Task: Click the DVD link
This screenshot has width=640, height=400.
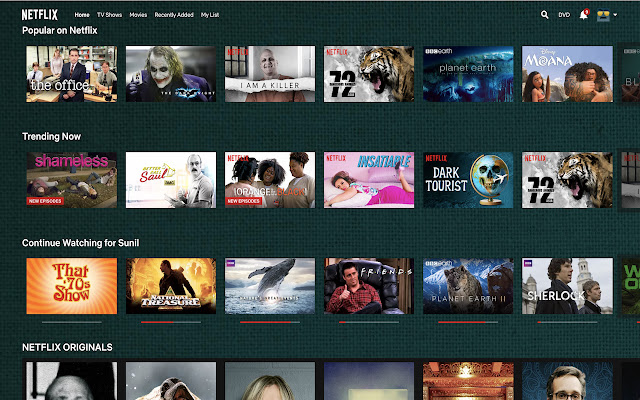Action: pos(564,15)
